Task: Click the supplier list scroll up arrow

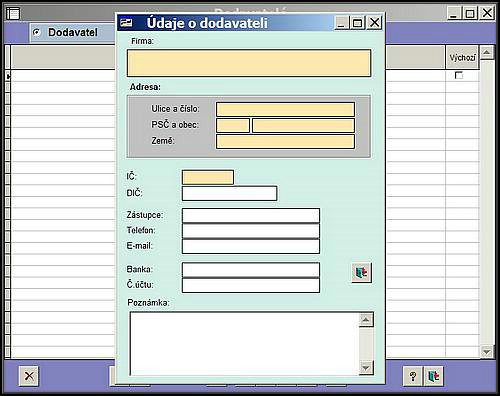Action: tap(487, 53)
